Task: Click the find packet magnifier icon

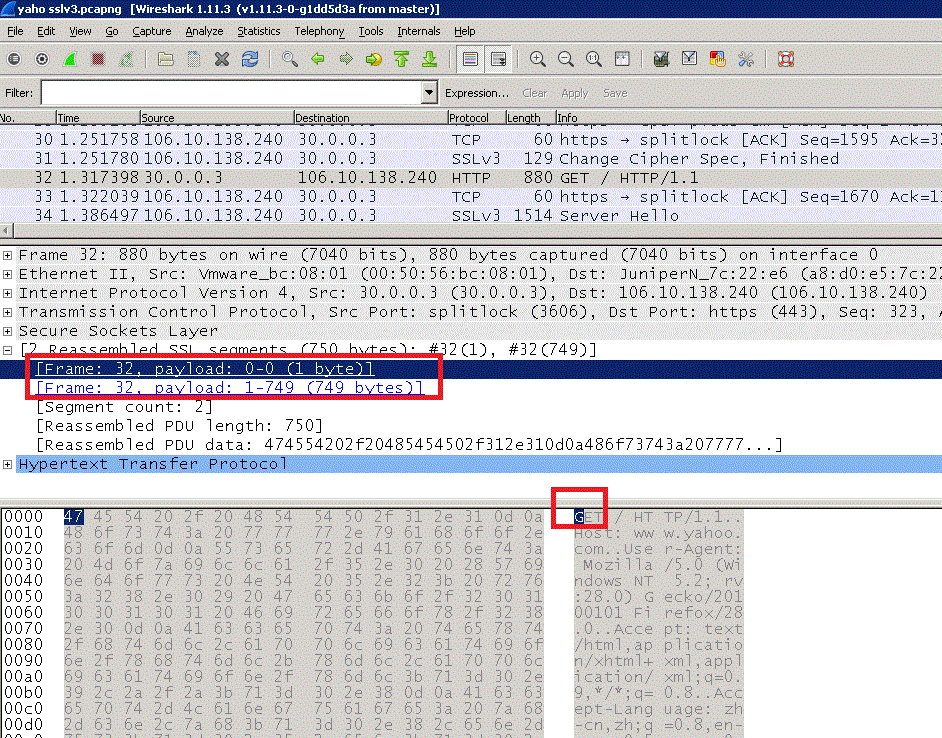Action: (x=290, y=59)
